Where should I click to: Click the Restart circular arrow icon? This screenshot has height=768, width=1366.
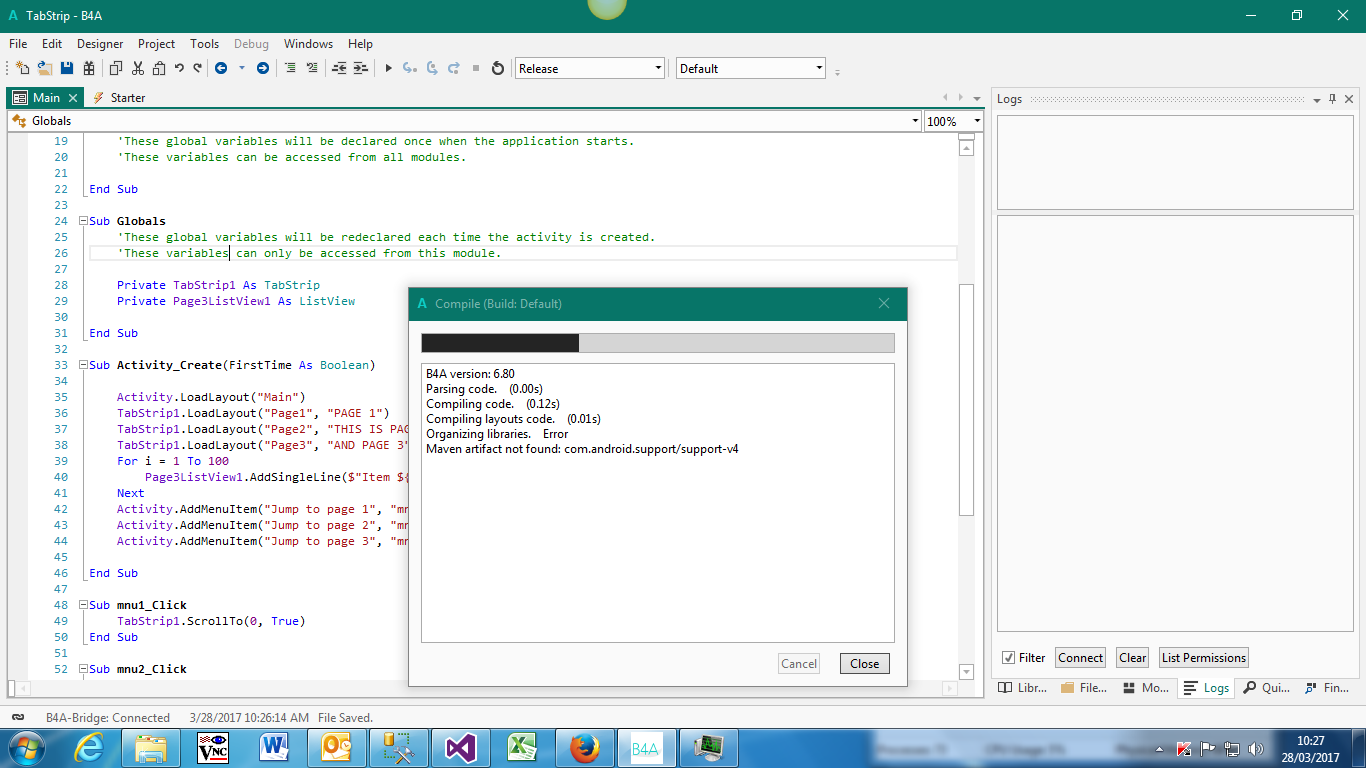[498, 68]
